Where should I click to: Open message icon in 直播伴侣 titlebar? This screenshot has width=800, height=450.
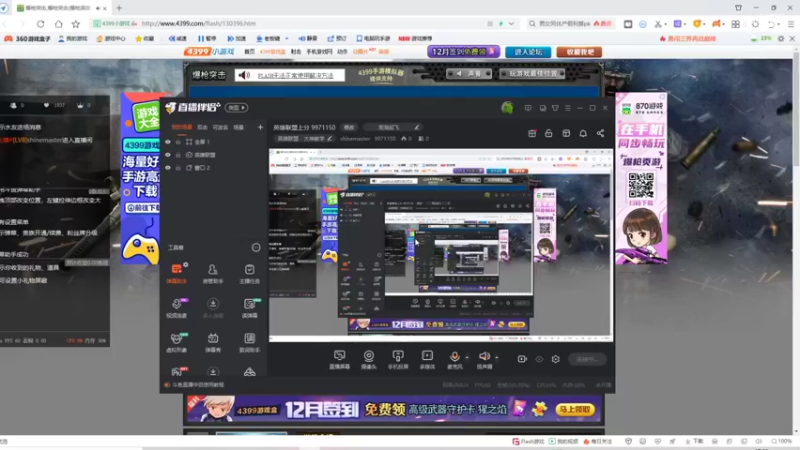[528, 108]
